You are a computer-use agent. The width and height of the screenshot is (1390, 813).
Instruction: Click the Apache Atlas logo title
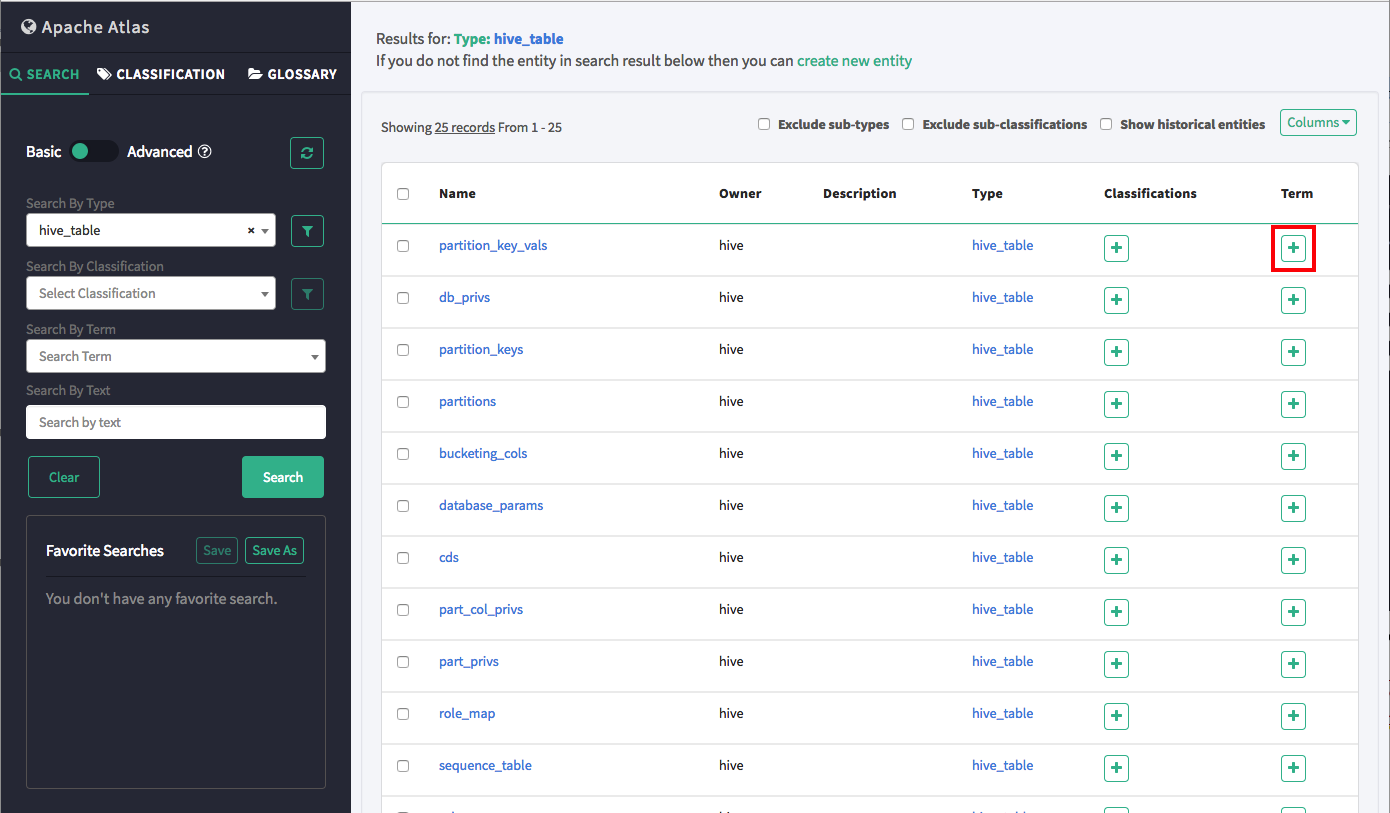[86, 27]
